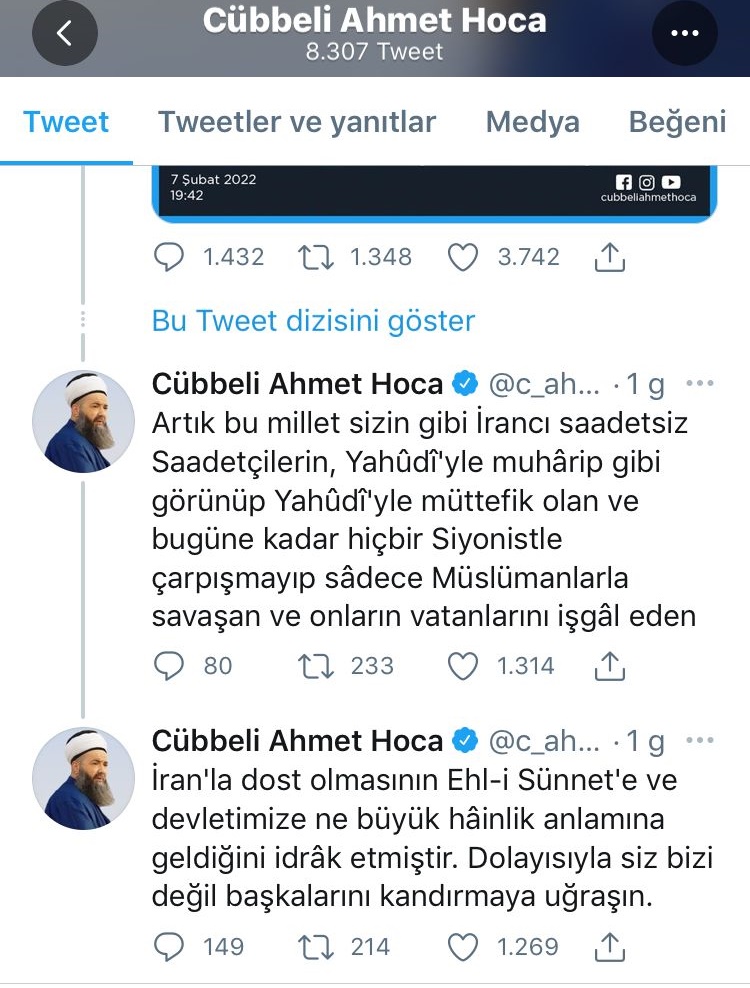Retweet the tweet with 214 retweets

point(317,945)
